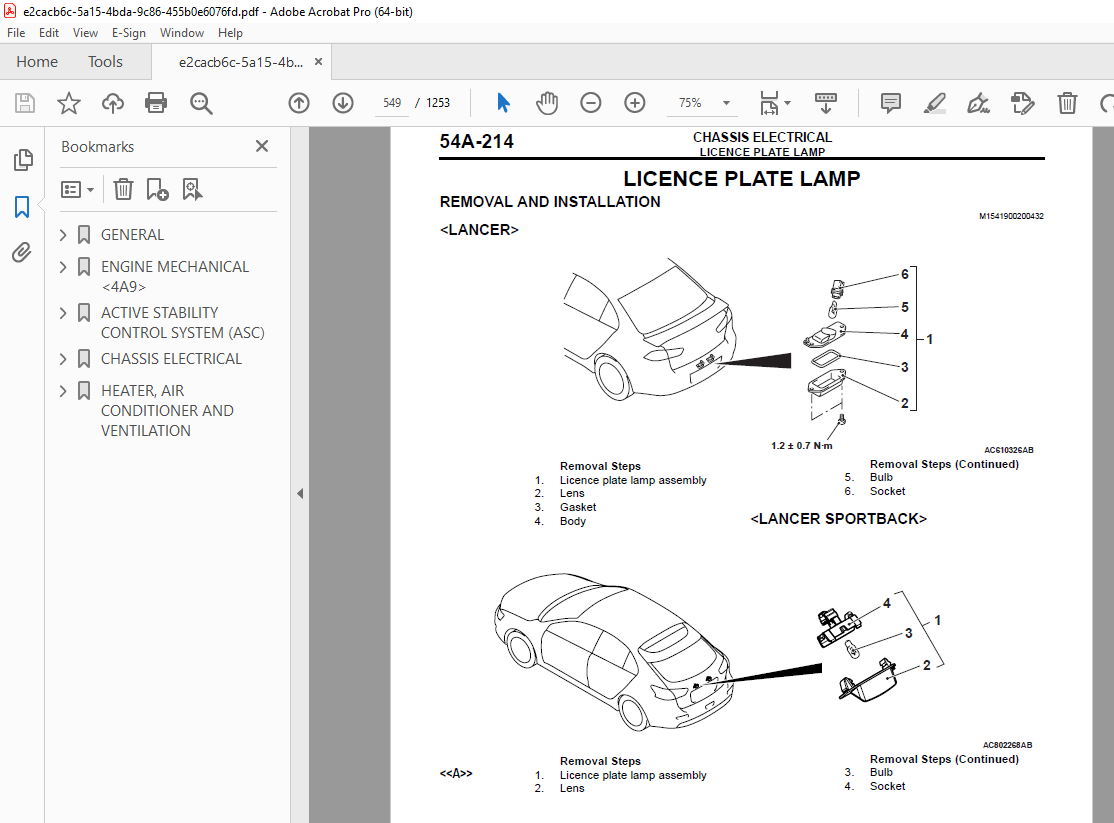Image resolution: width=1114 pixels, height=823 pixels.
Task: Select the Highlight text pen tool
Action: (934, 103)
